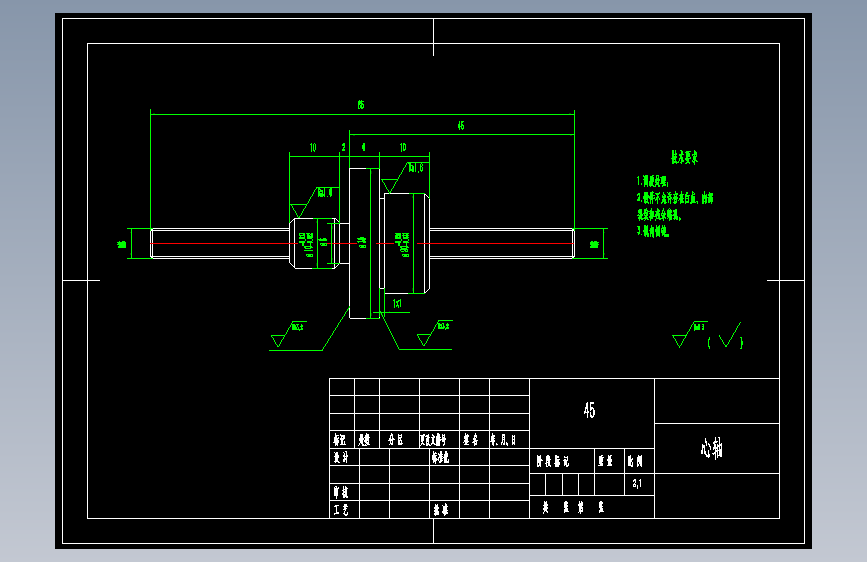Select the 技术要求 heading
The width and height of the screenshot is (867, 562).
[685, 158]
